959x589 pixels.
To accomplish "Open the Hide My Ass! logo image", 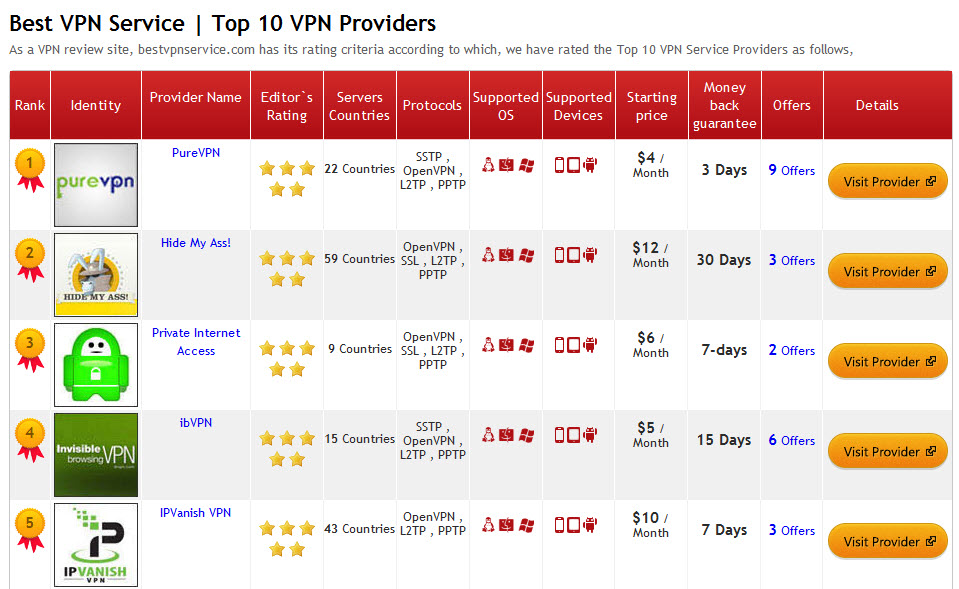I will pos(96,275).
